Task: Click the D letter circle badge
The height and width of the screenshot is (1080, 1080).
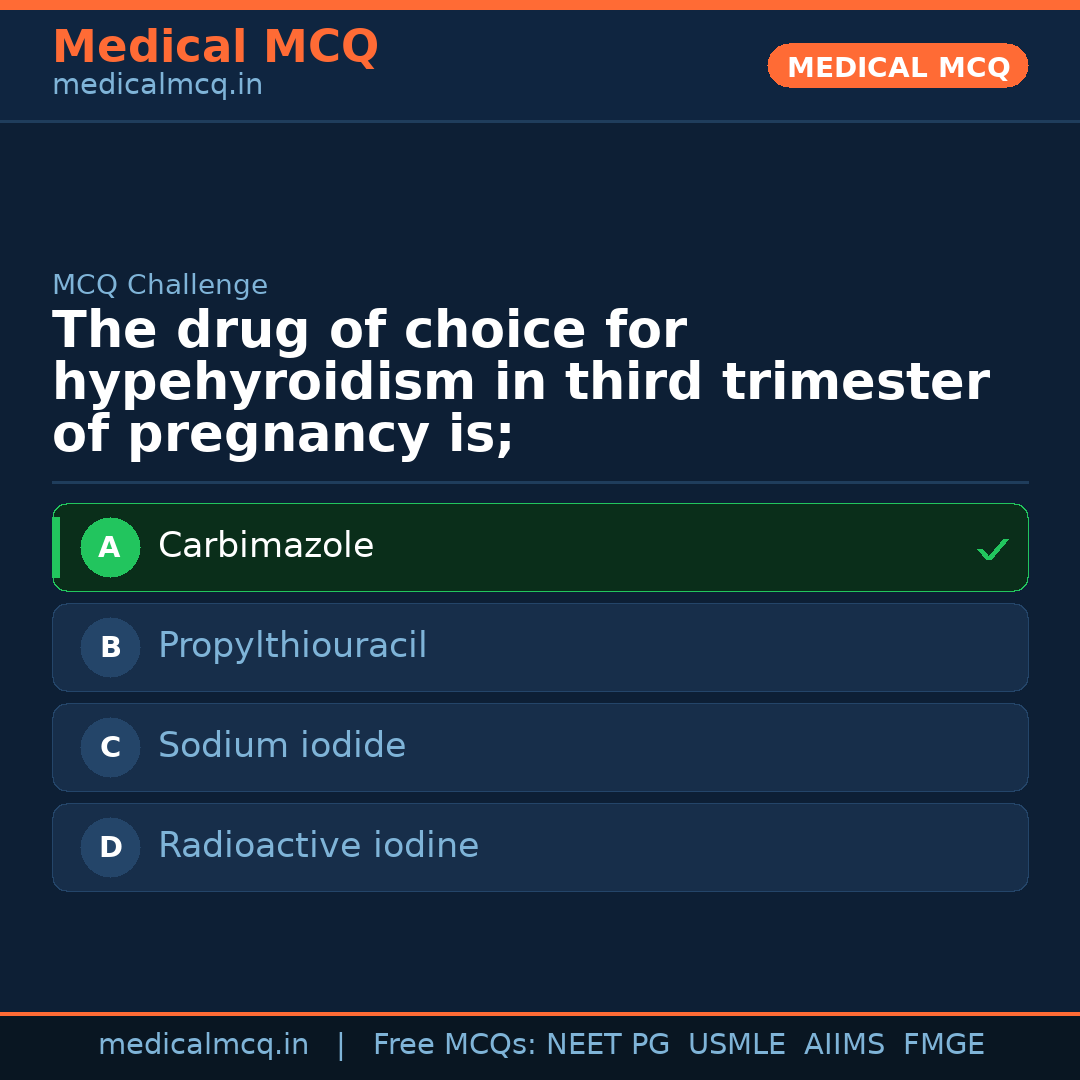Action: coord(110,847)
